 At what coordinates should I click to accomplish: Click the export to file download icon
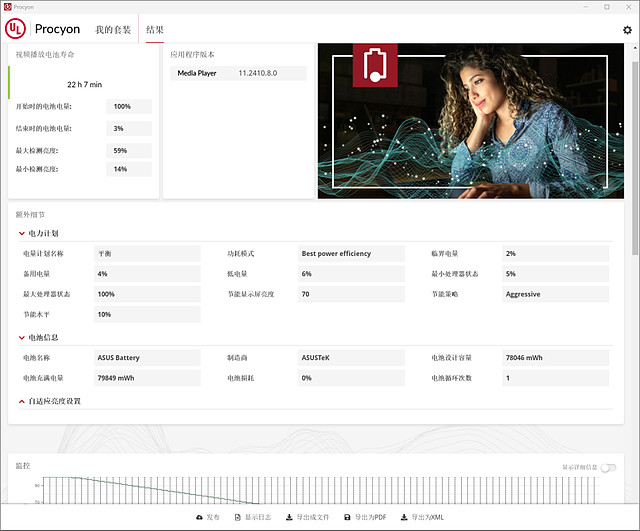(289, 517)
